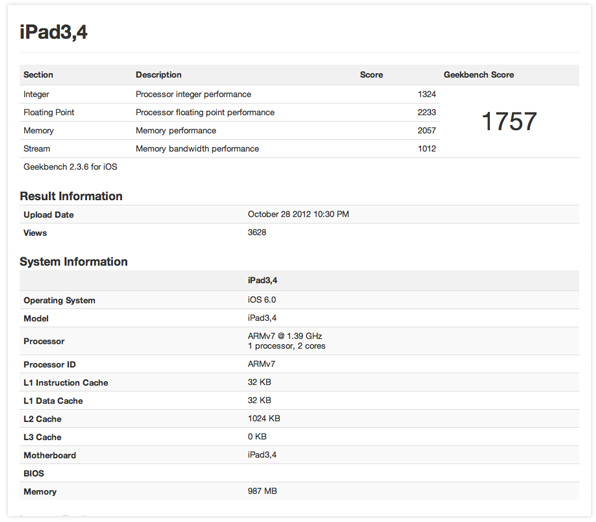
Task: Click 'Memory bandwidth performance' description
Action: pyautogui.click(x=197, y=149)
